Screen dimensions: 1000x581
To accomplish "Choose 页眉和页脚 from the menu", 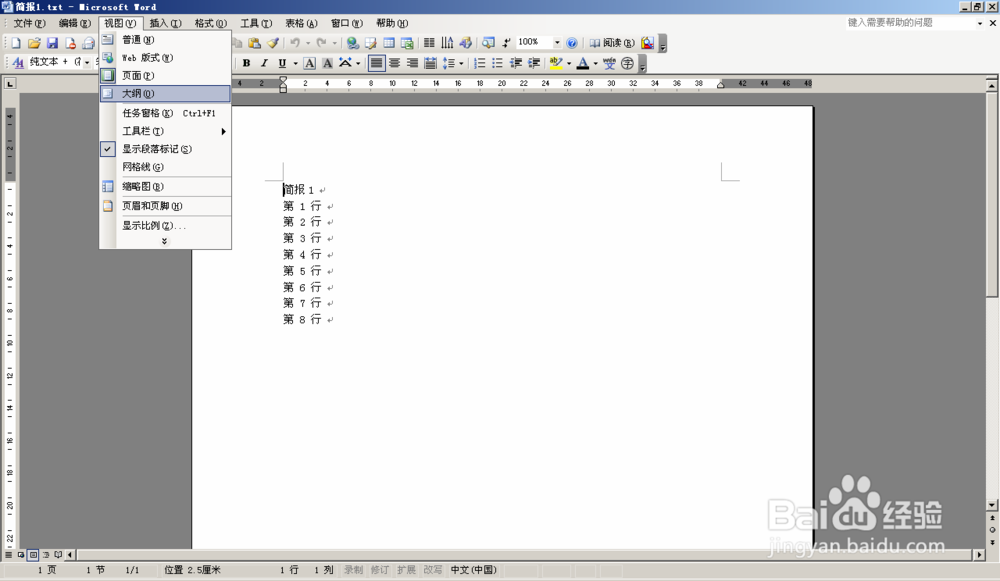I will tap(165, 205).
